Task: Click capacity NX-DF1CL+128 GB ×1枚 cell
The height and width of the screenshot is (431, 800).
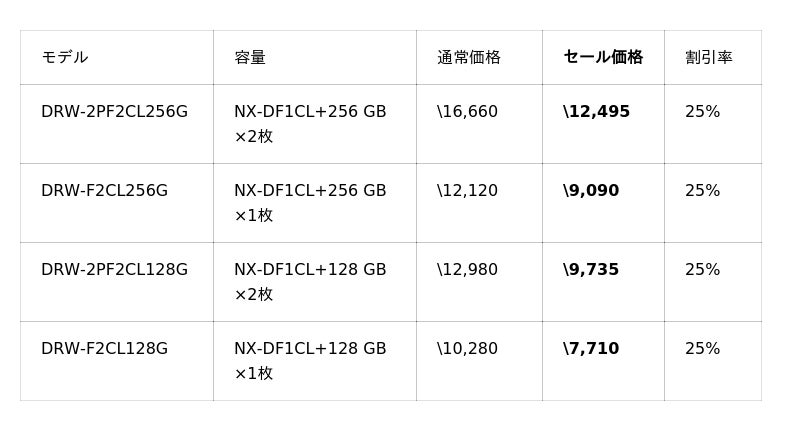Action: point(310,361)
